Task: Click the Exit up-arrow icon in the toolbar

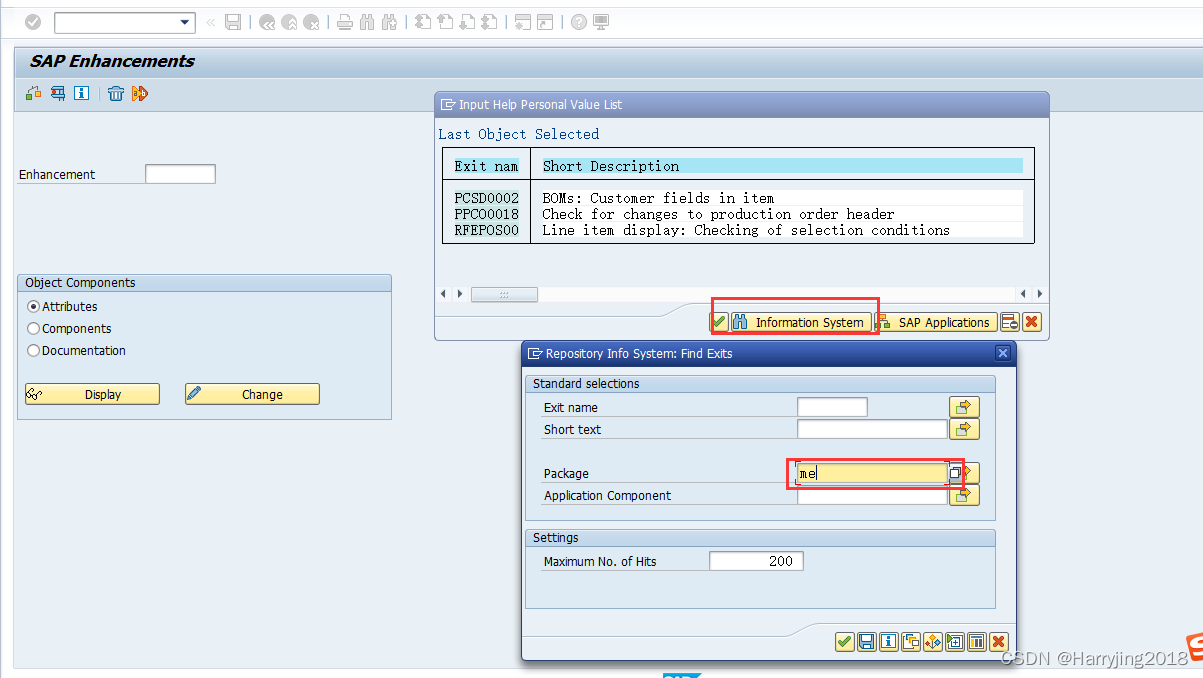Action: point(290,22)
